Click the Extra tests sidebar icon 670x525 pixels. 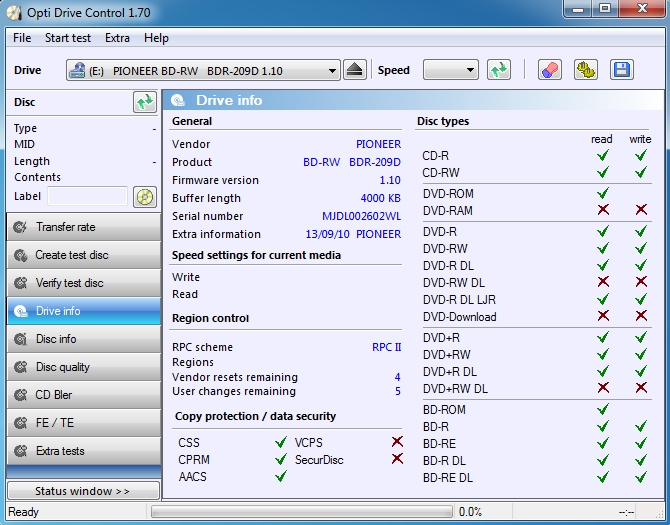point(20,451)
